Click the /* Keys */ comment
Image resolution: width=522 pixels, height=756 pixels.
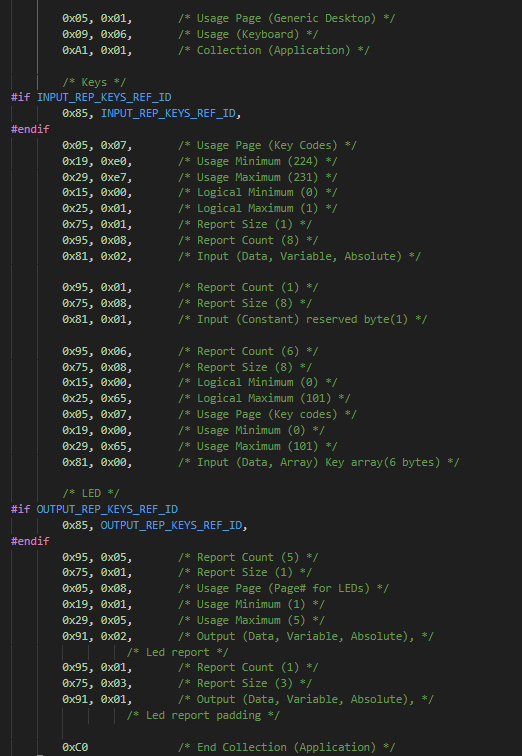[x=94, y=82]
